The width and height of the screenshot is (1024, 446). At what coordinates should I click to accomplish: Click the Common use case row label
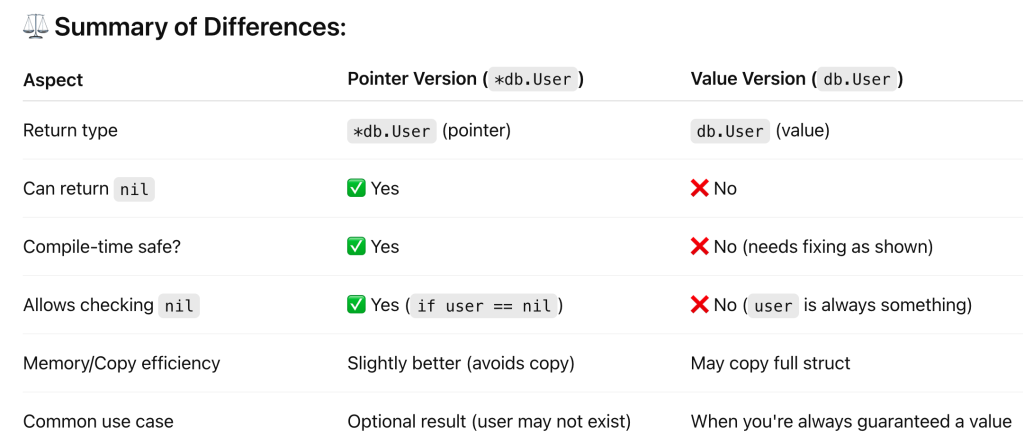click(98, 421)
